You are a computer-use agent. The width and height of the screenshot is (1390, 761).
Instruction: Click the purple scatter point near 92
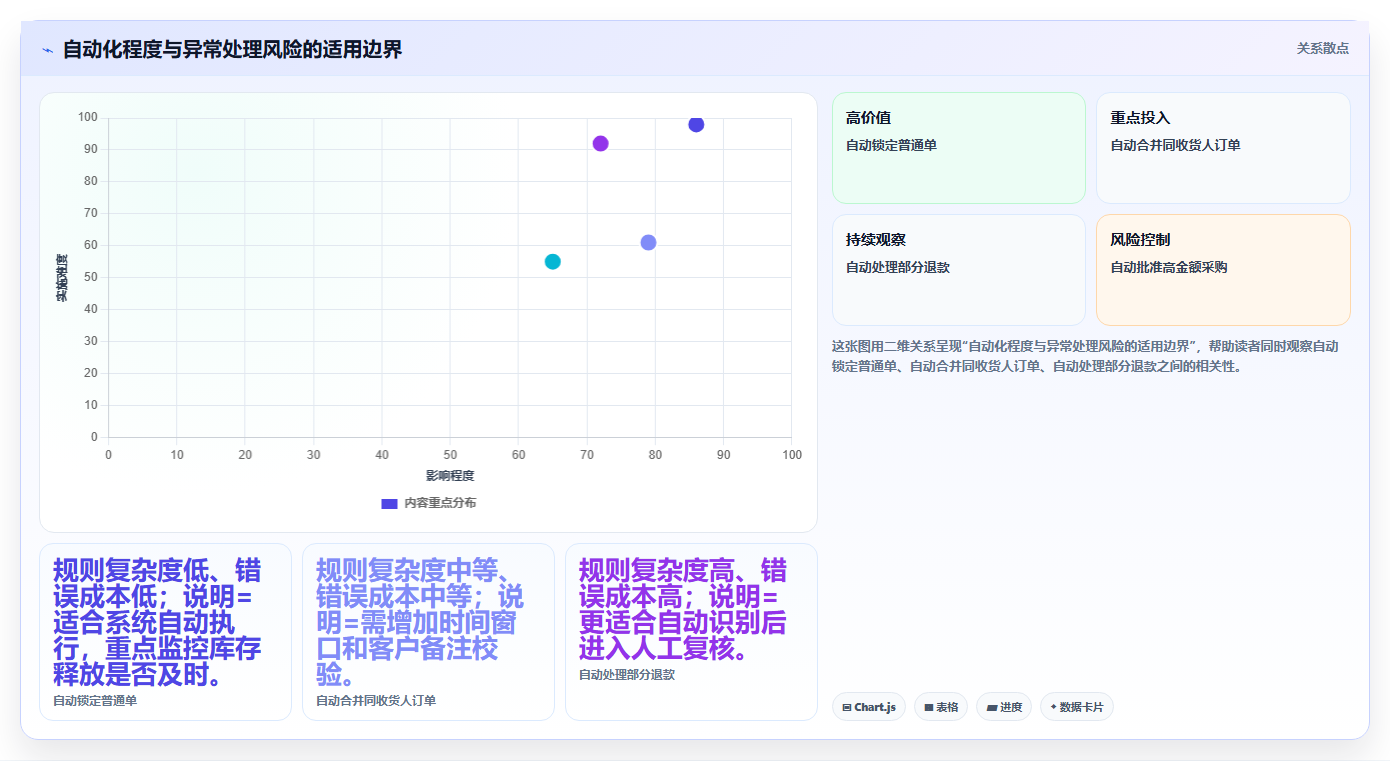600,143
